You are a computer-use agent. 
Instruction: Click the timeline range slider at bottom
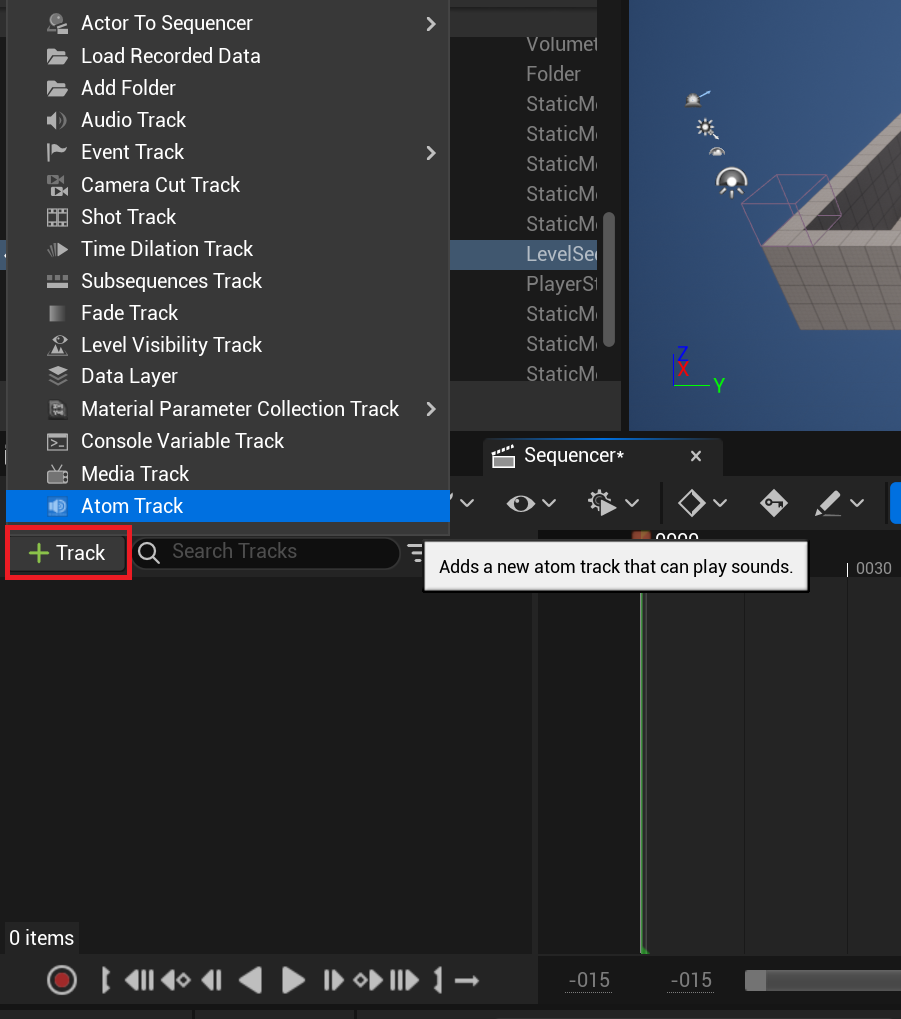[822, 981]
